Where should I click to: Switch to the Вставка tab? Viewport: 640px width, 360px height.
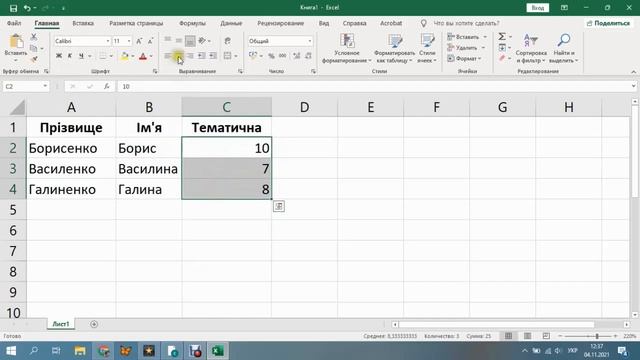[83, 23]
